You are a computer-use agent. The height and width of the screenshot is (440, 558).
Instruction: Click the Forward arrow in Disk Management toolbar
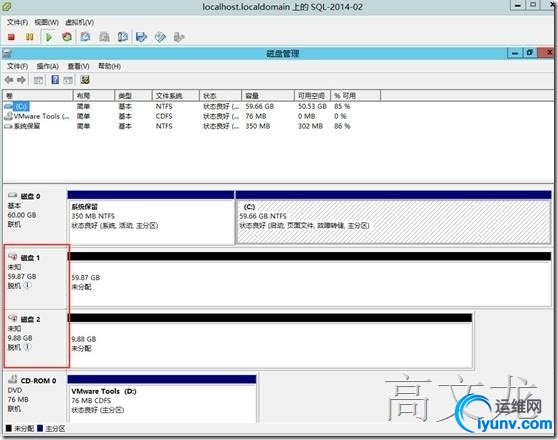[x=21, y=80]
